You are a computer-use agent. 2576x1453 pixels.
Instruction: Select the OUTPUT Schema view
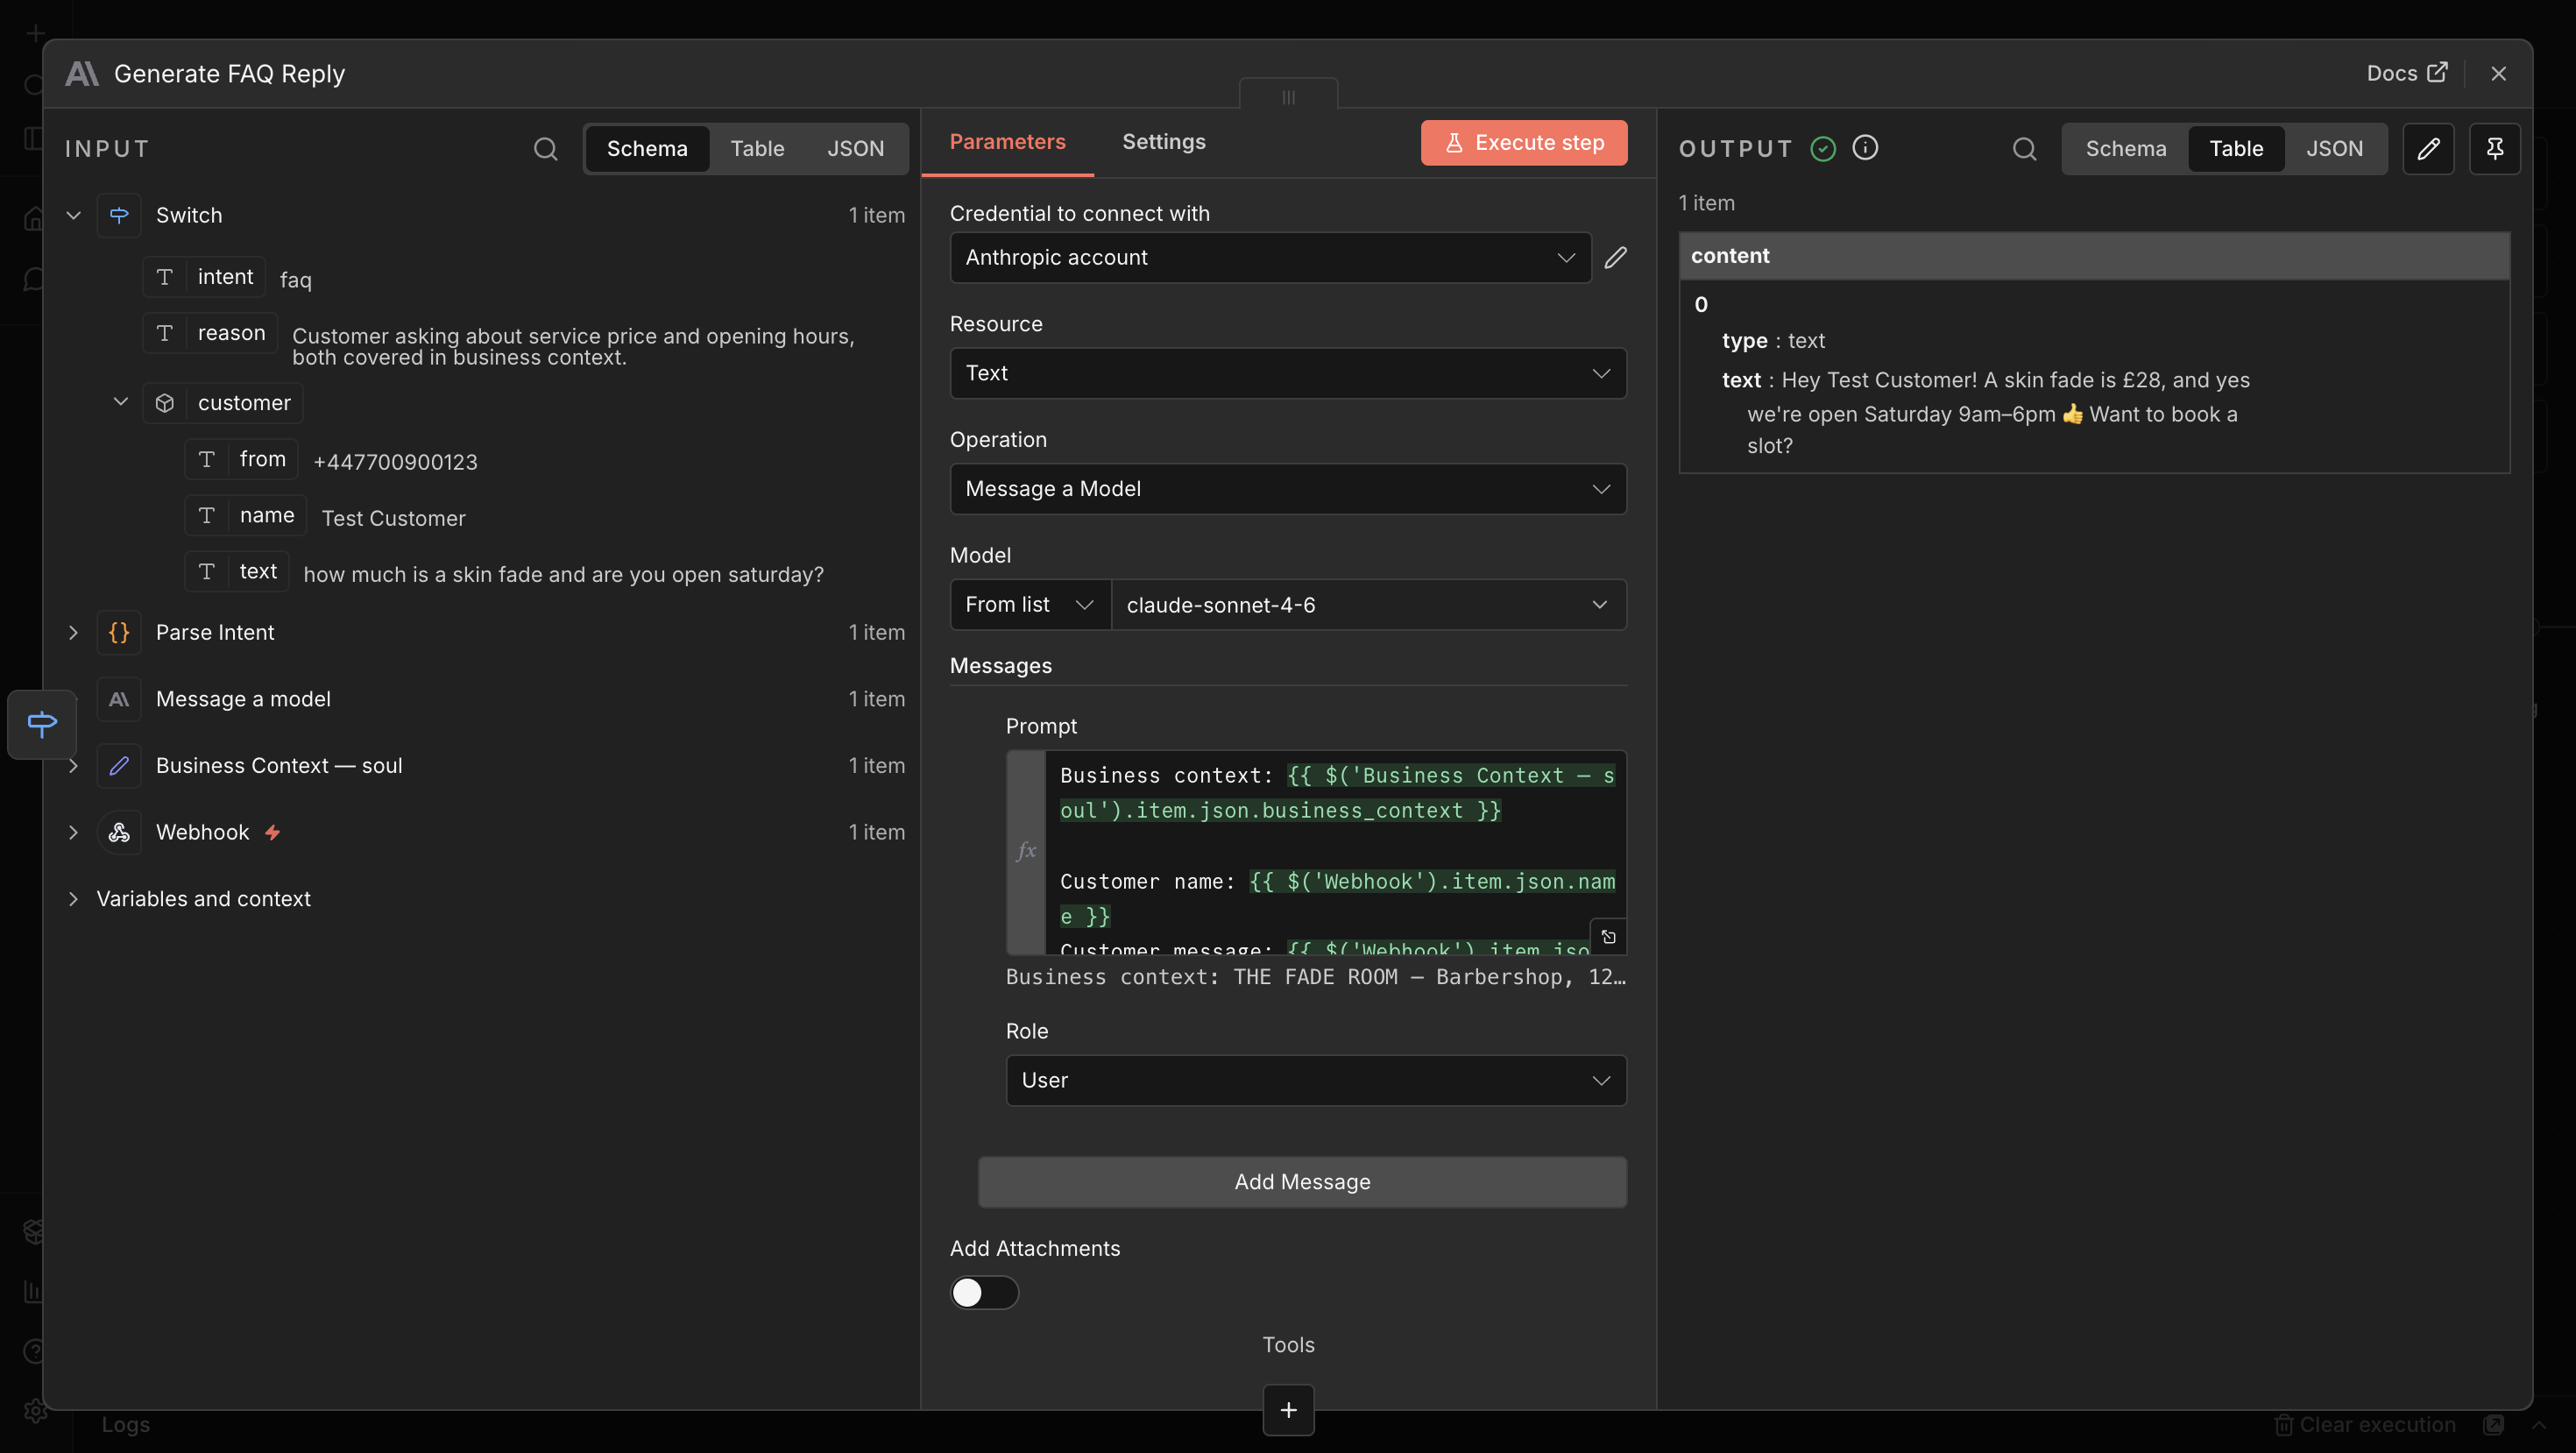[2125, 149]
